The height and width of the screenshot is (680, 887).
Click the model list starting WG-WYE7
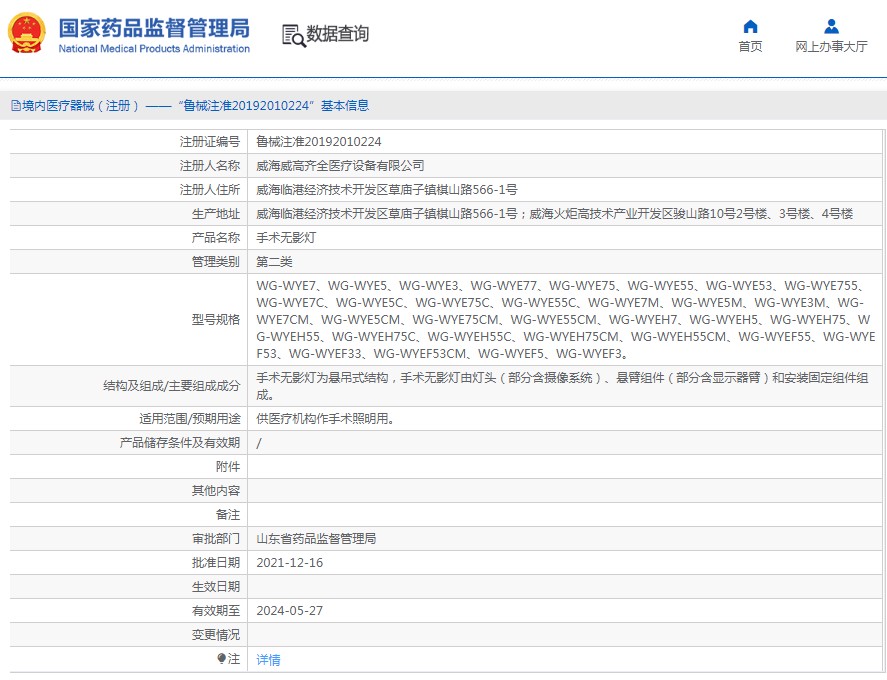(x=565, y=320)
